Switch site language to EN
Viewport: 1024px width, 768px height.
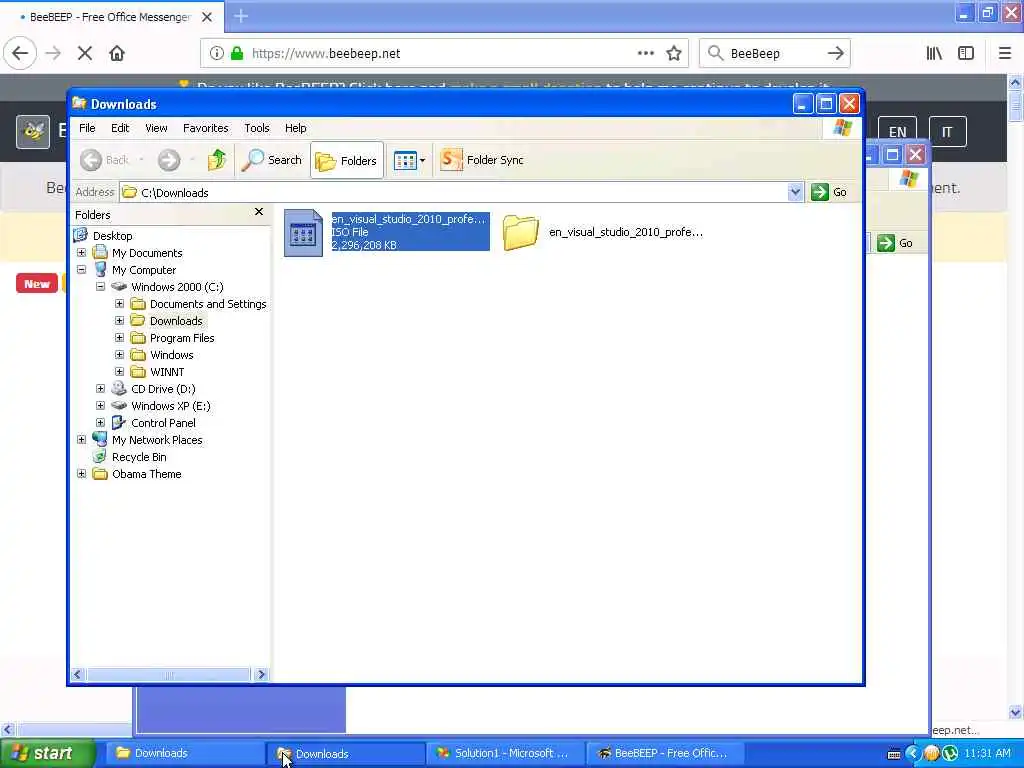pos(897,132)
